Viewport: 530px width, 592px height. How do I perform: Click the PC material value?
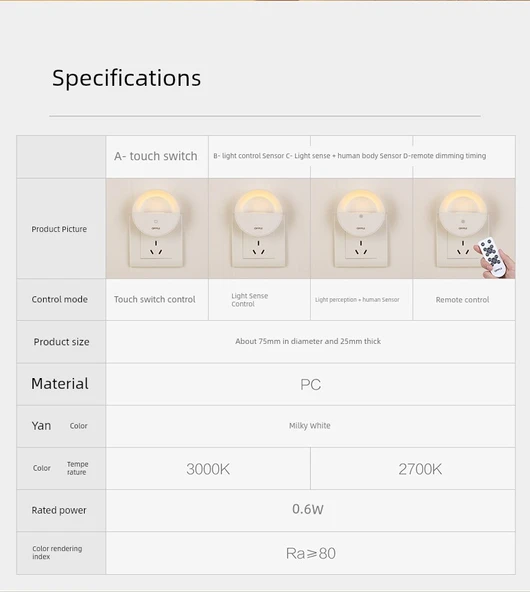(x=311, y=385)
